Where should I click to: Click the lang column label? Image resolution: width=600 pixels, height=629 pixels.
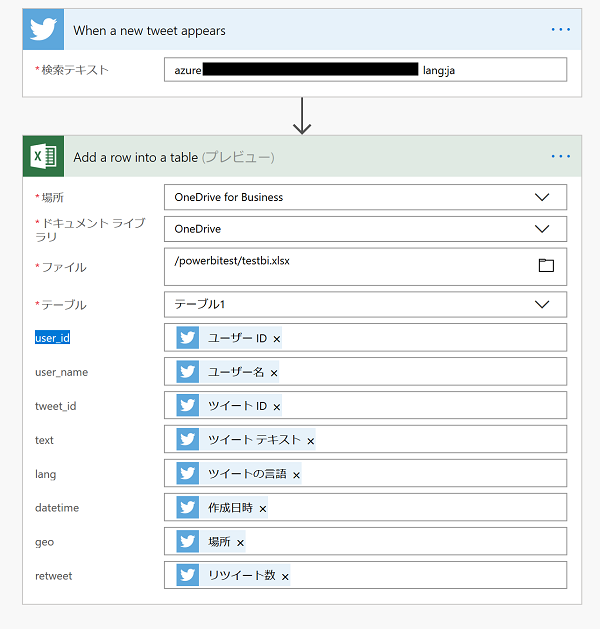point(45,474)
